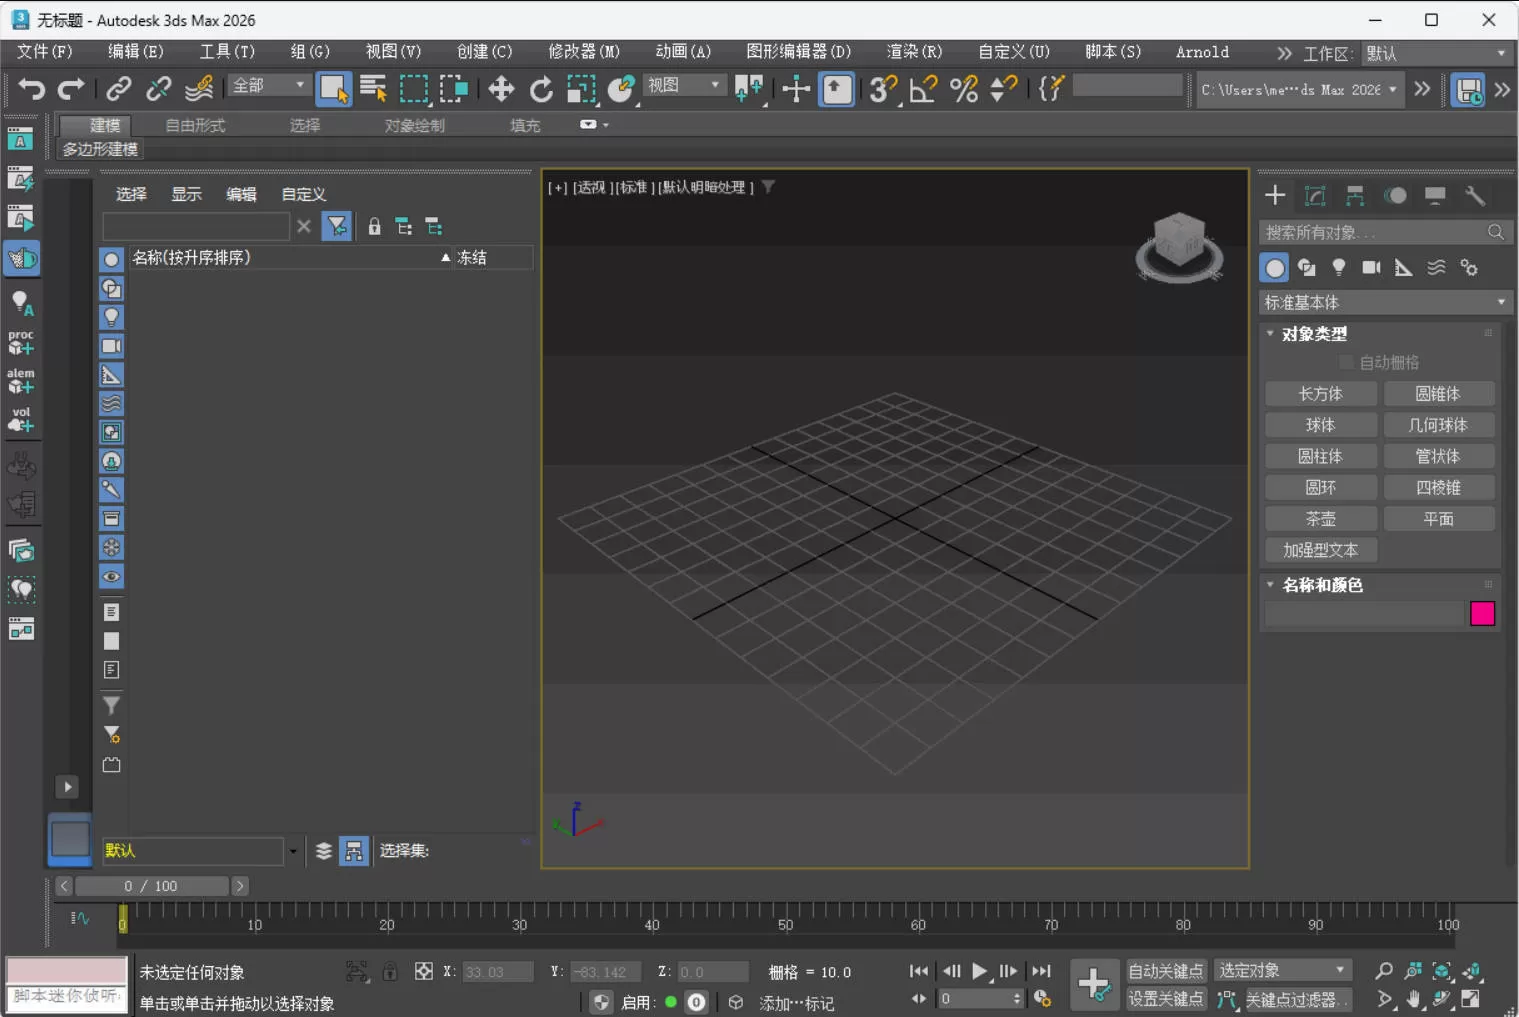This screenshot has width=1519, height=1017.
Task: Switch to the Cameras category in Create panel
Action: pos(1370,267)
